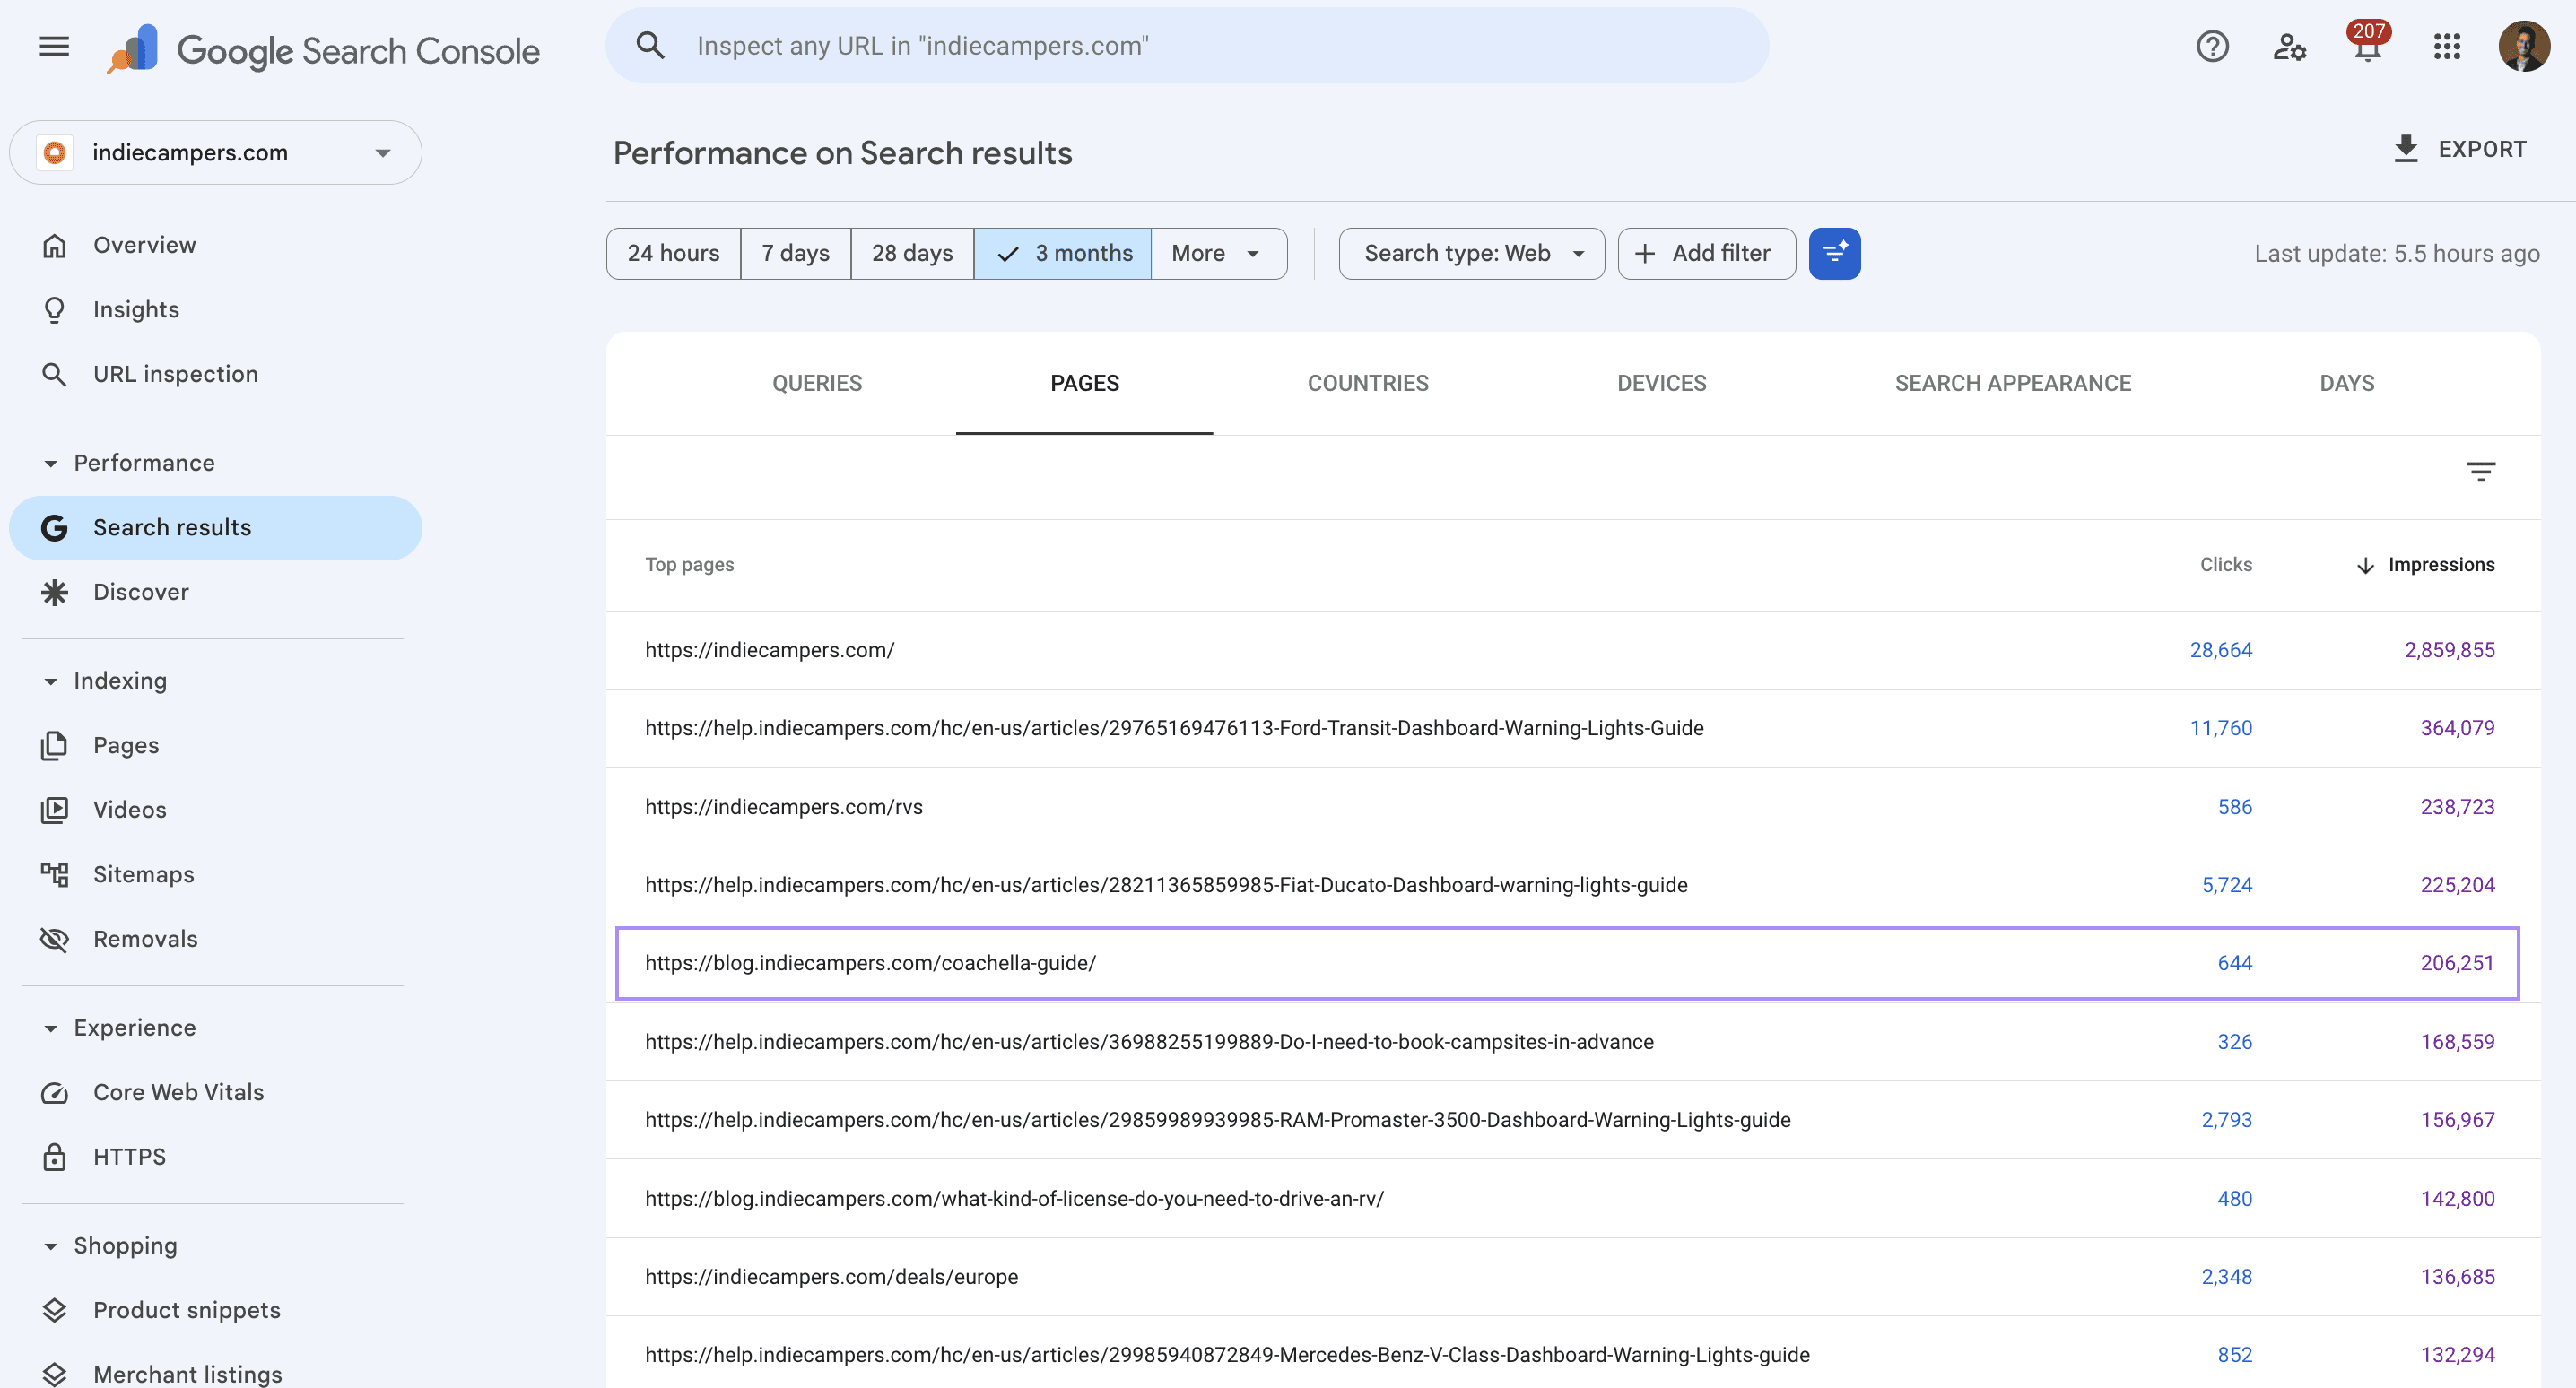Click the Videos sidebar icon
The image size is (2576, 1388).
click(x=54, y=810)
